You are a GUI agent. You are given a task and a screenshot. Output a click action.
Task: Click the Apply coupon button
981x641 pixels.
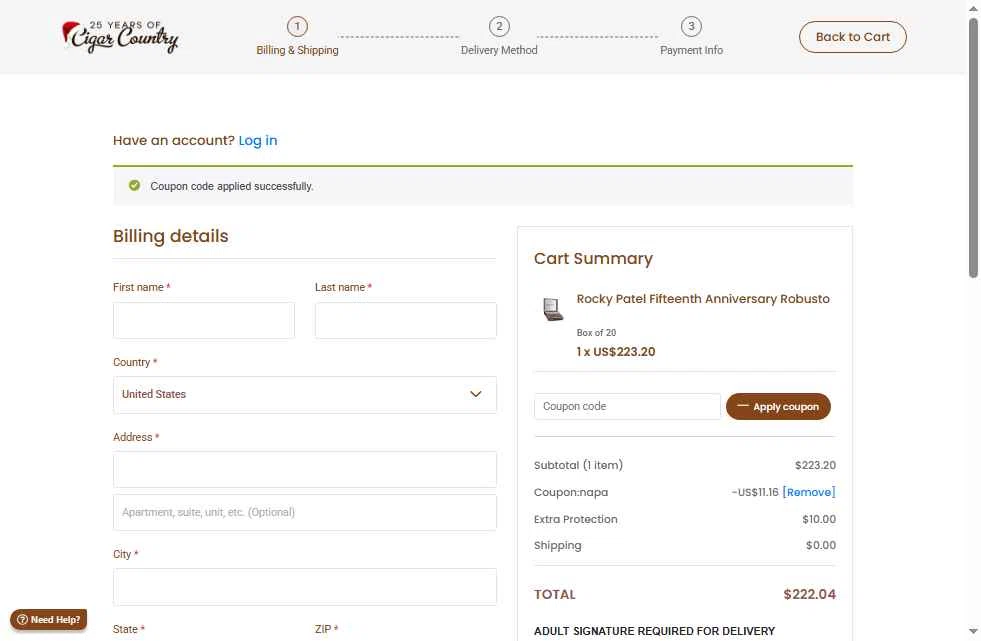[x=778, y=406]
